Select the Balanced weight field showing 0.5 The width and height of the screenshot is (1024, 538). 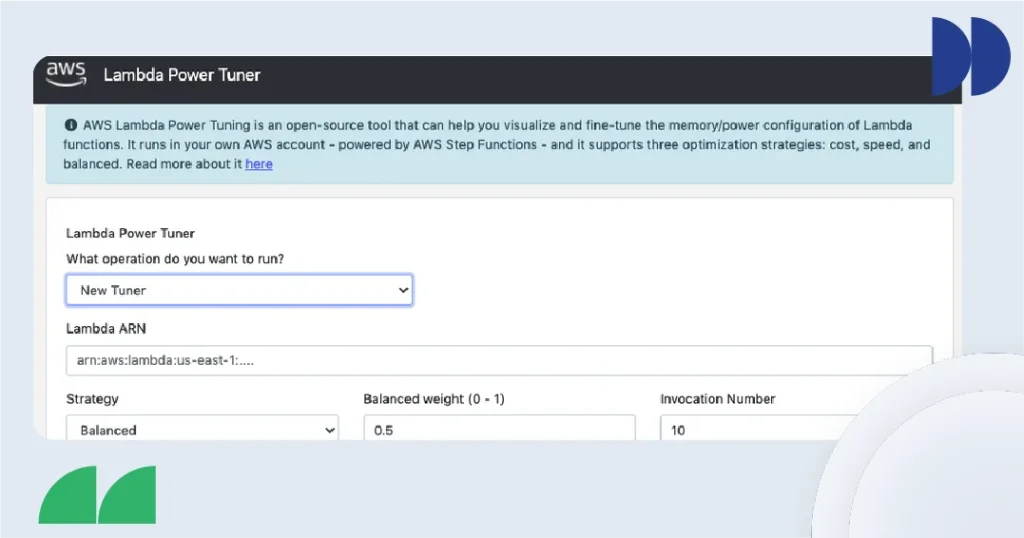[x=499, y=428]
